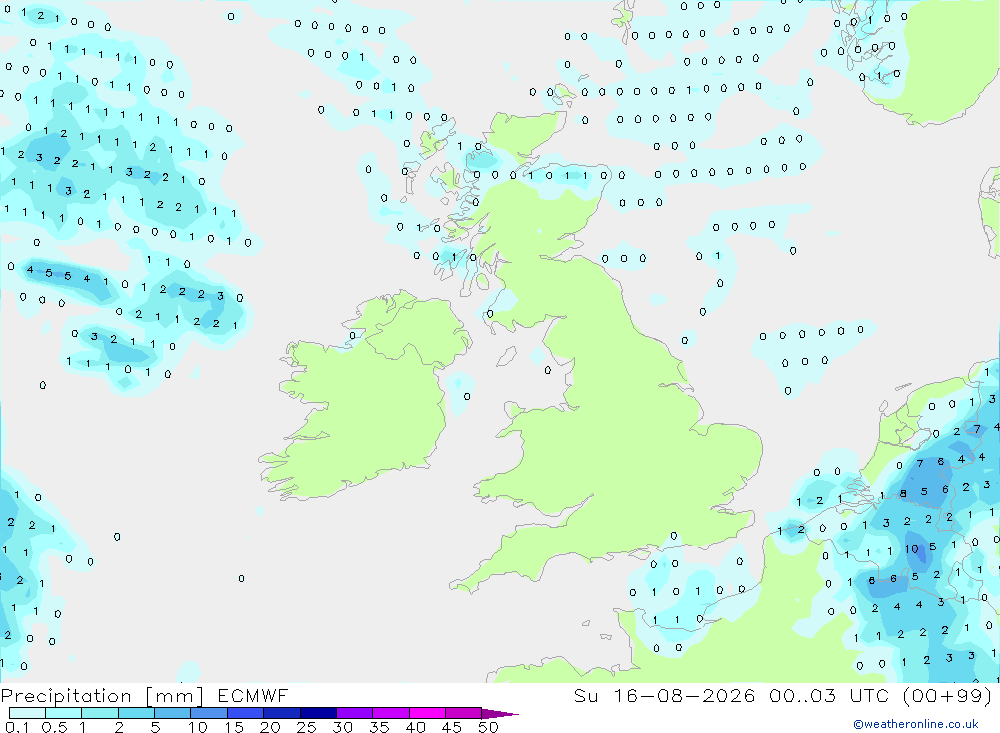Click the '45' legend scale label
This screenshot has height=733, width=1000.
(452, 727)
